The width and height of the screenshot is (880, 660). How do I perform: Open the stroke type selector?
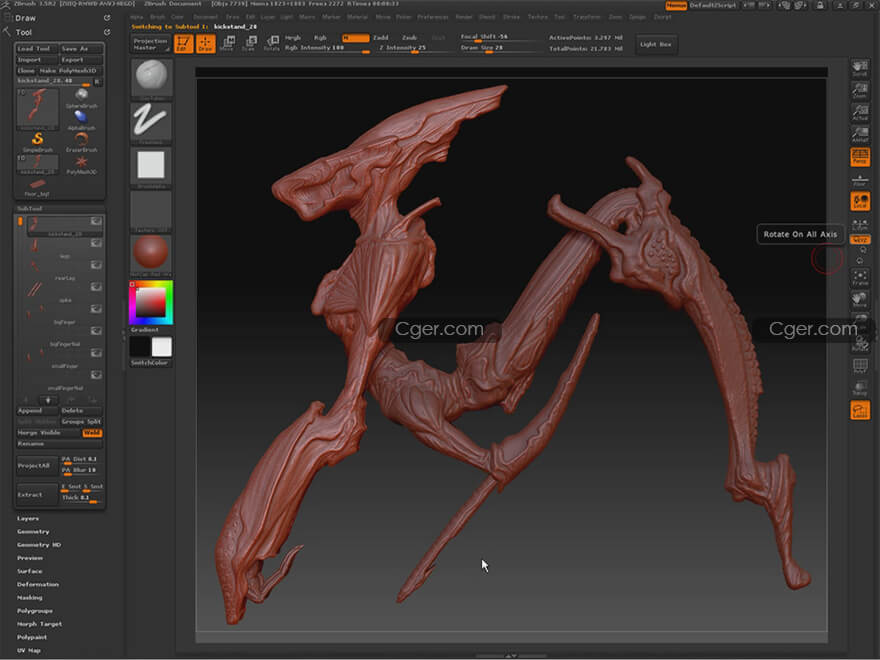click(x=152, y=122)
